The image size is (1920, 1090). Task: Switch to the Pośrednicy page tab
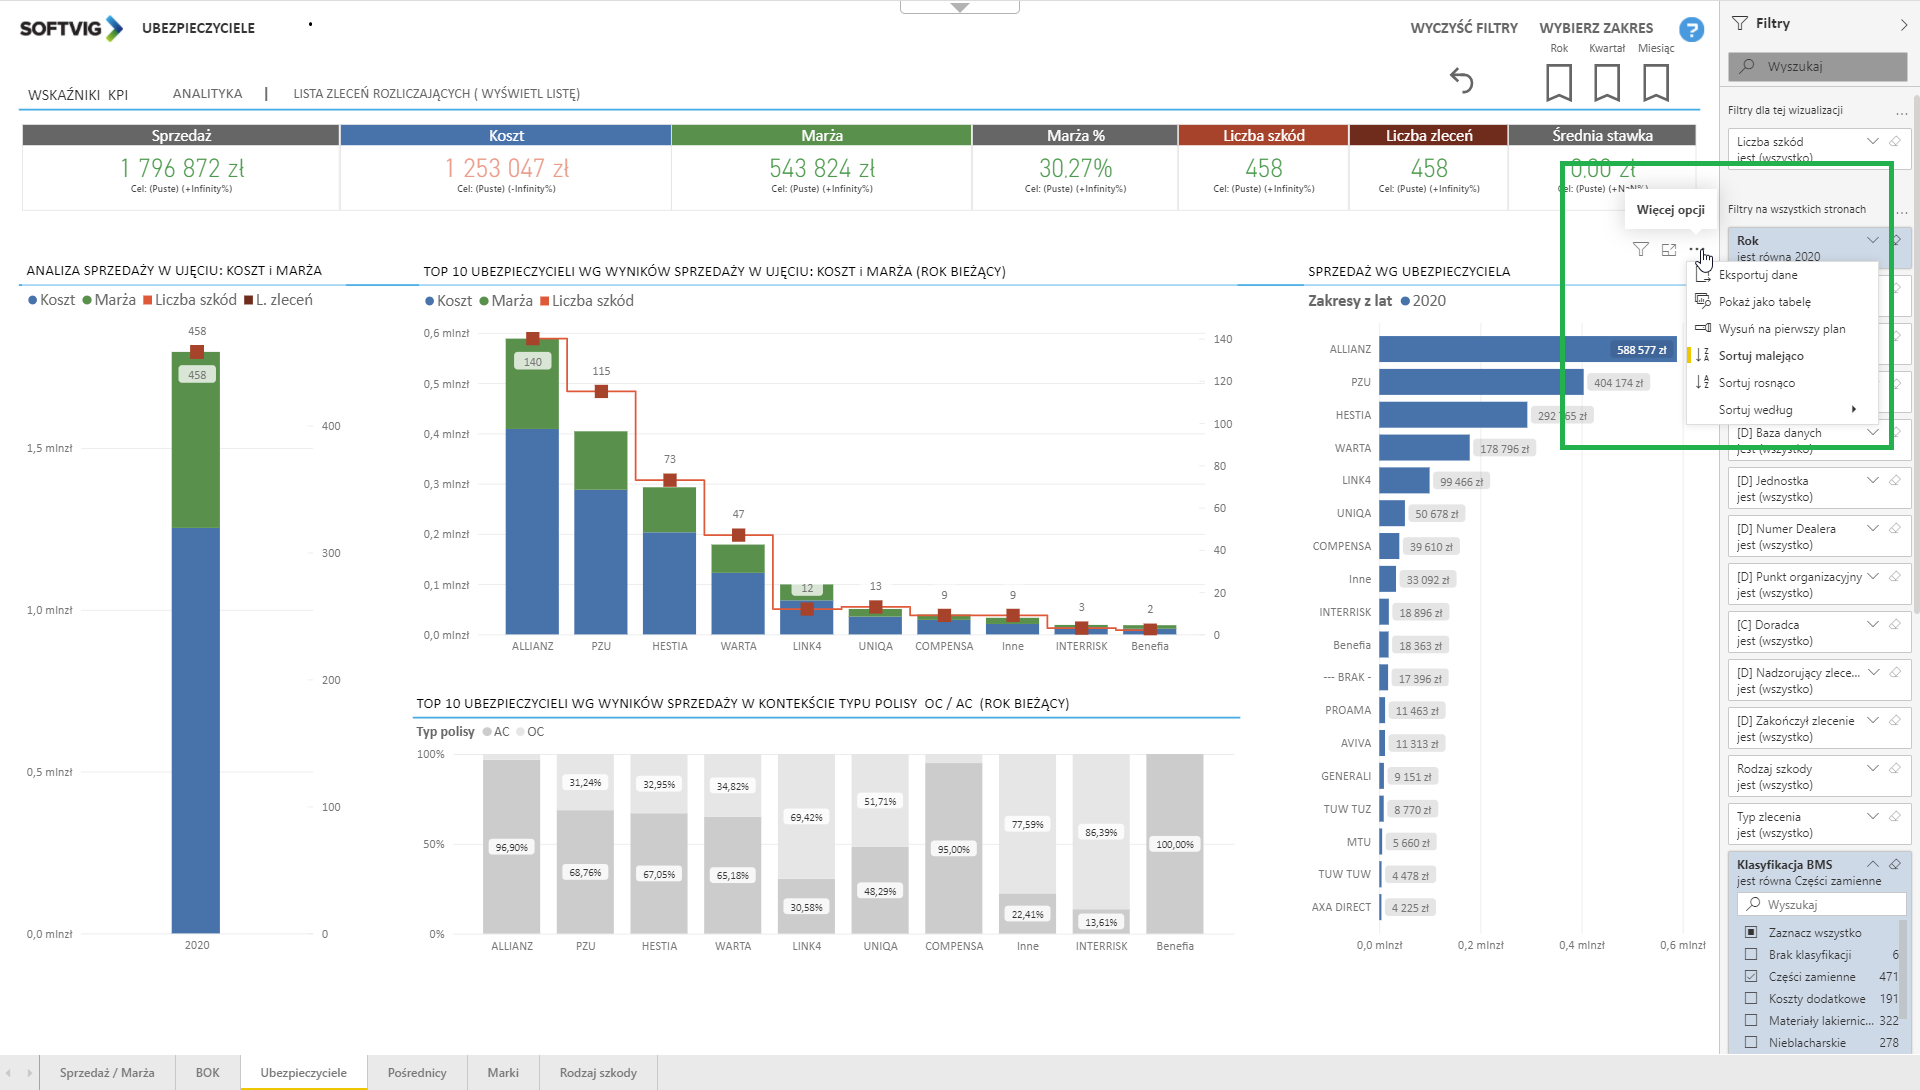[x=416, y=1072]
